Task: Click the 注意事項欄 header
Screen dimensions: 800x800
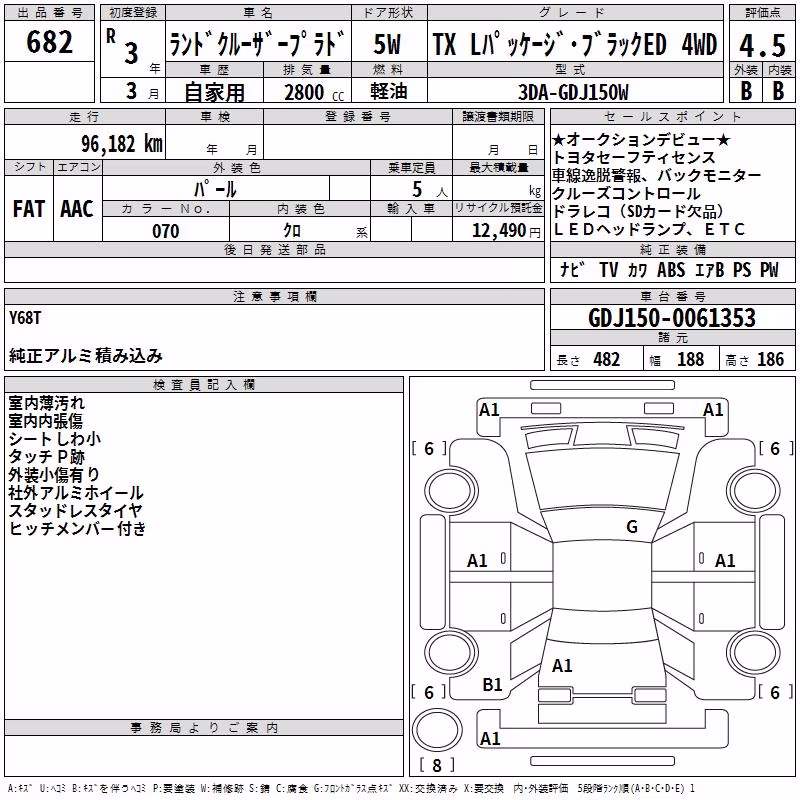Action: point(274,296)
